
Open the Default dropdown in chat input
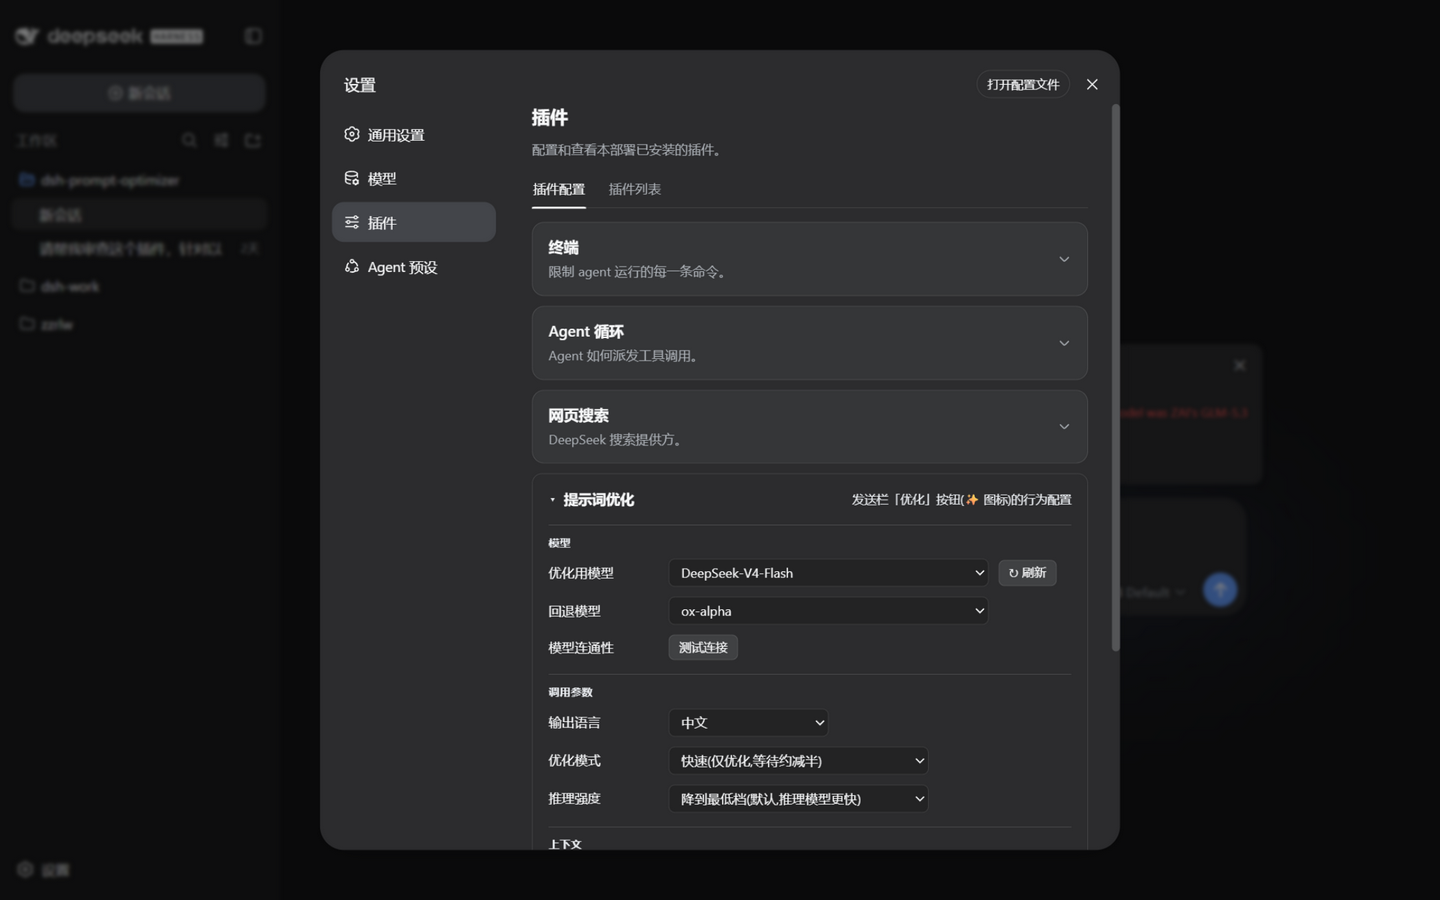tap(1153, 593)
